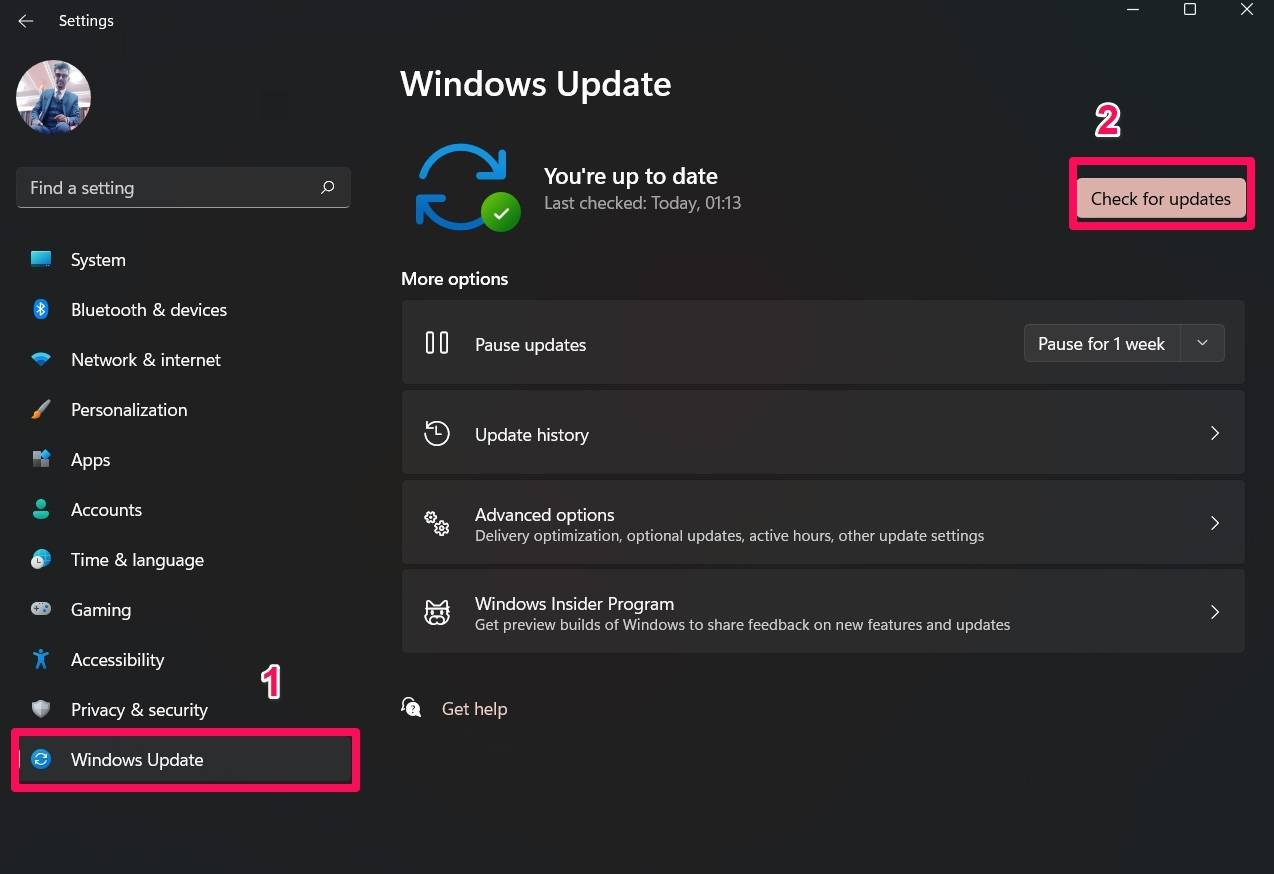1274x874 pixels.
Task: Expand Advanced options row arrow
Action: [1215, 523]
